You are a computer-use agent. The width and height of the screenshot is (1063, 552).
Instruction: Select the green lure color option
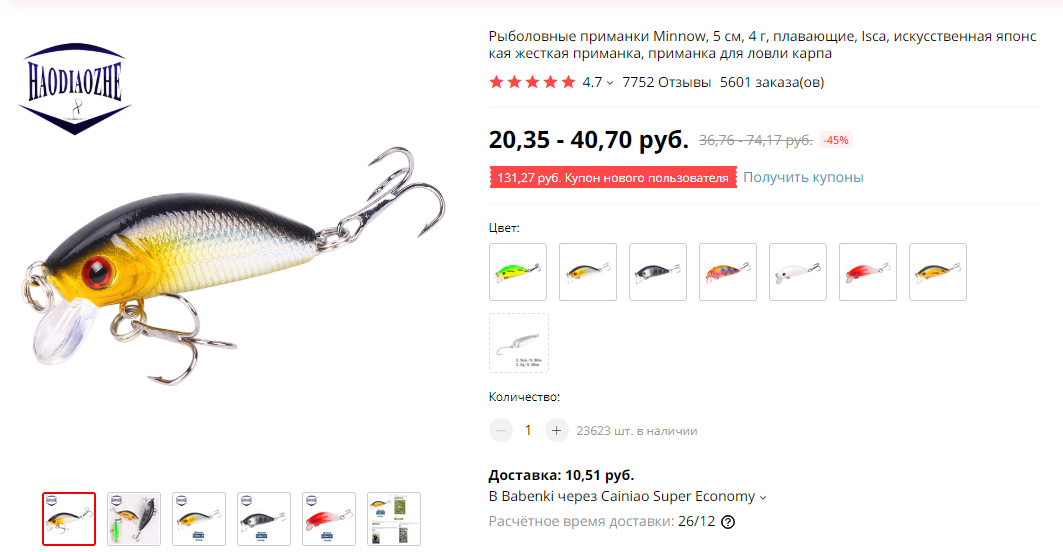click(518, 272)
